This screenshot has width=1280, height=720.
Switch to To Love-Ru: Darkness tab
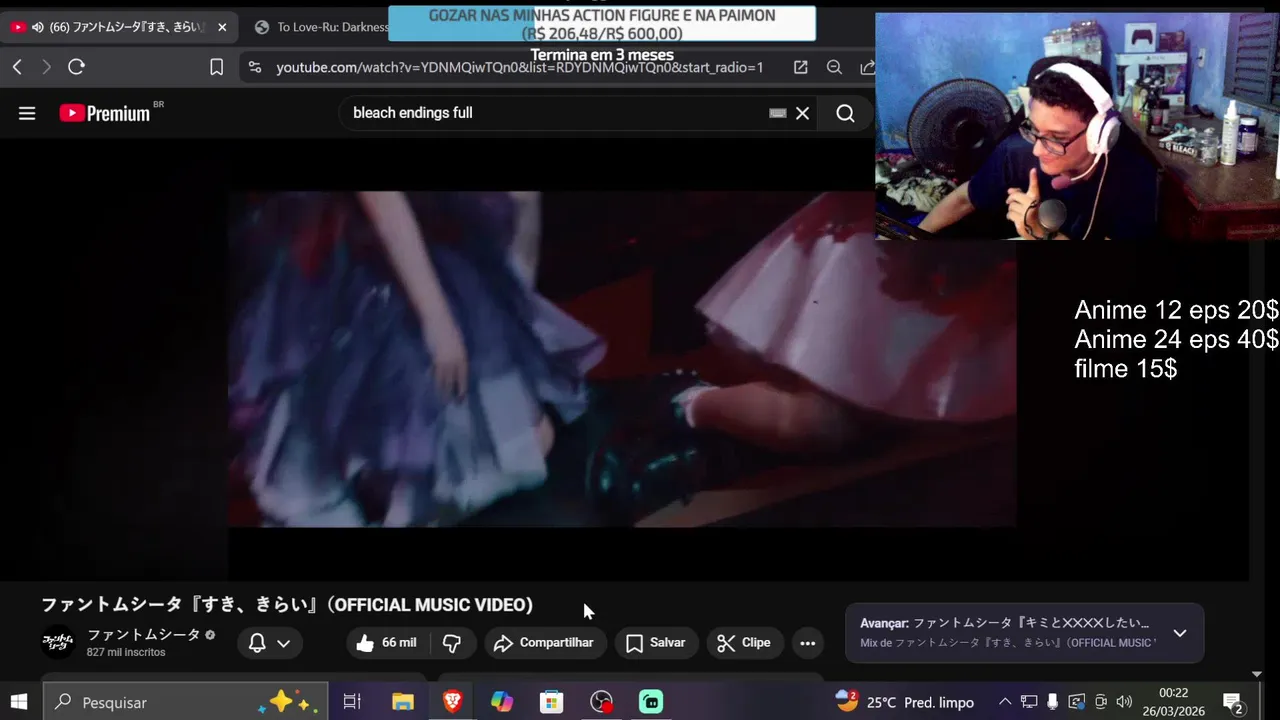(x=320, y=27)
